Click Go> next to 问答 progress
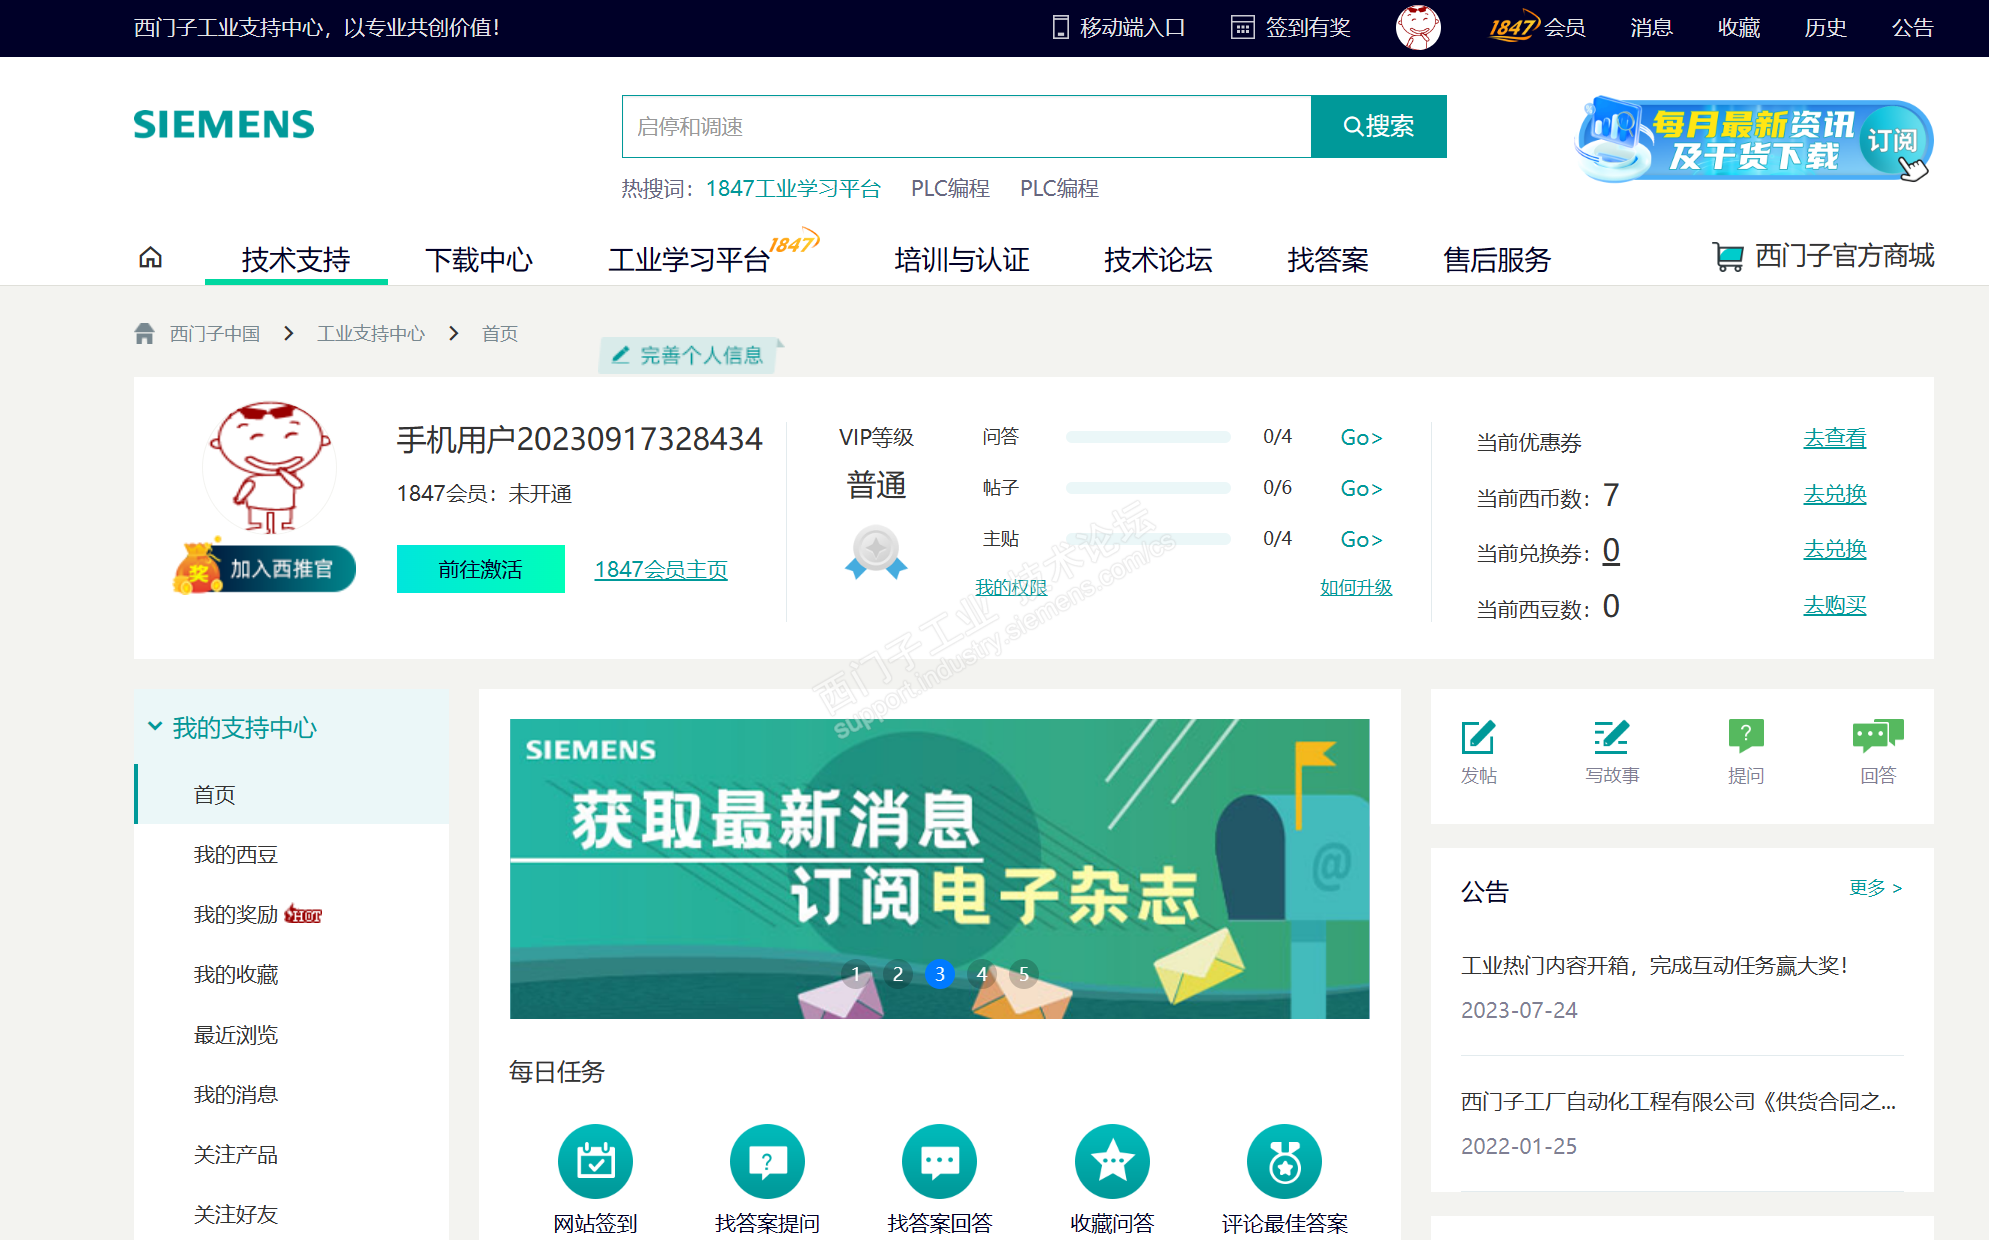 1361,438
